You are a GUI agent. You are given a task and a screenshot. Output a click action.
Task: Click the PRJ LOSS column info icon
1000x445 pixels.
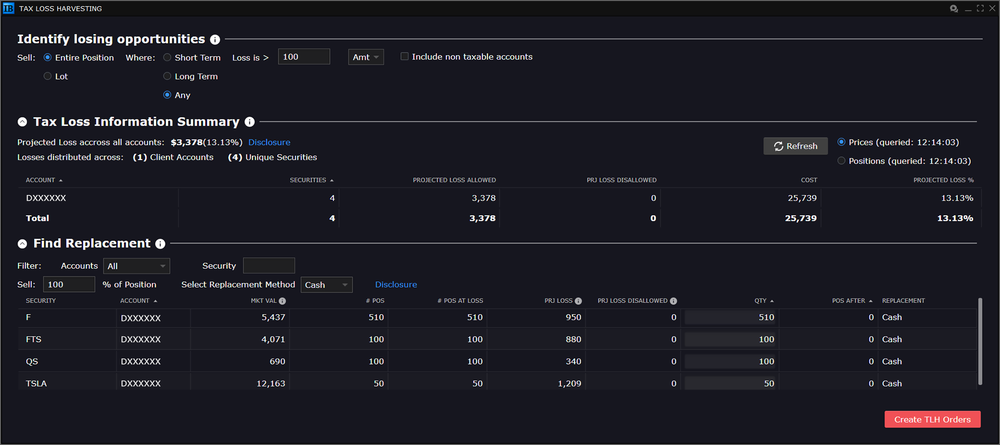pos(580,300)
